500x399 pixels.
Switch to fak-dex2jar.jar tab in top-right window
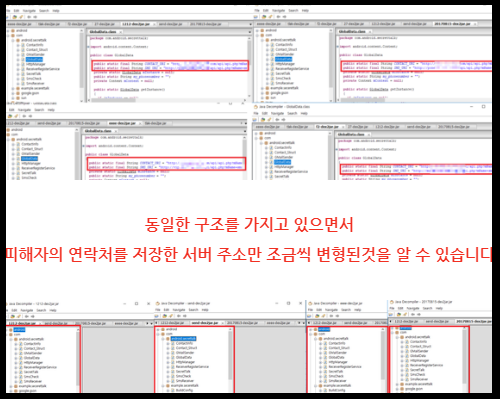coord(298,24)
